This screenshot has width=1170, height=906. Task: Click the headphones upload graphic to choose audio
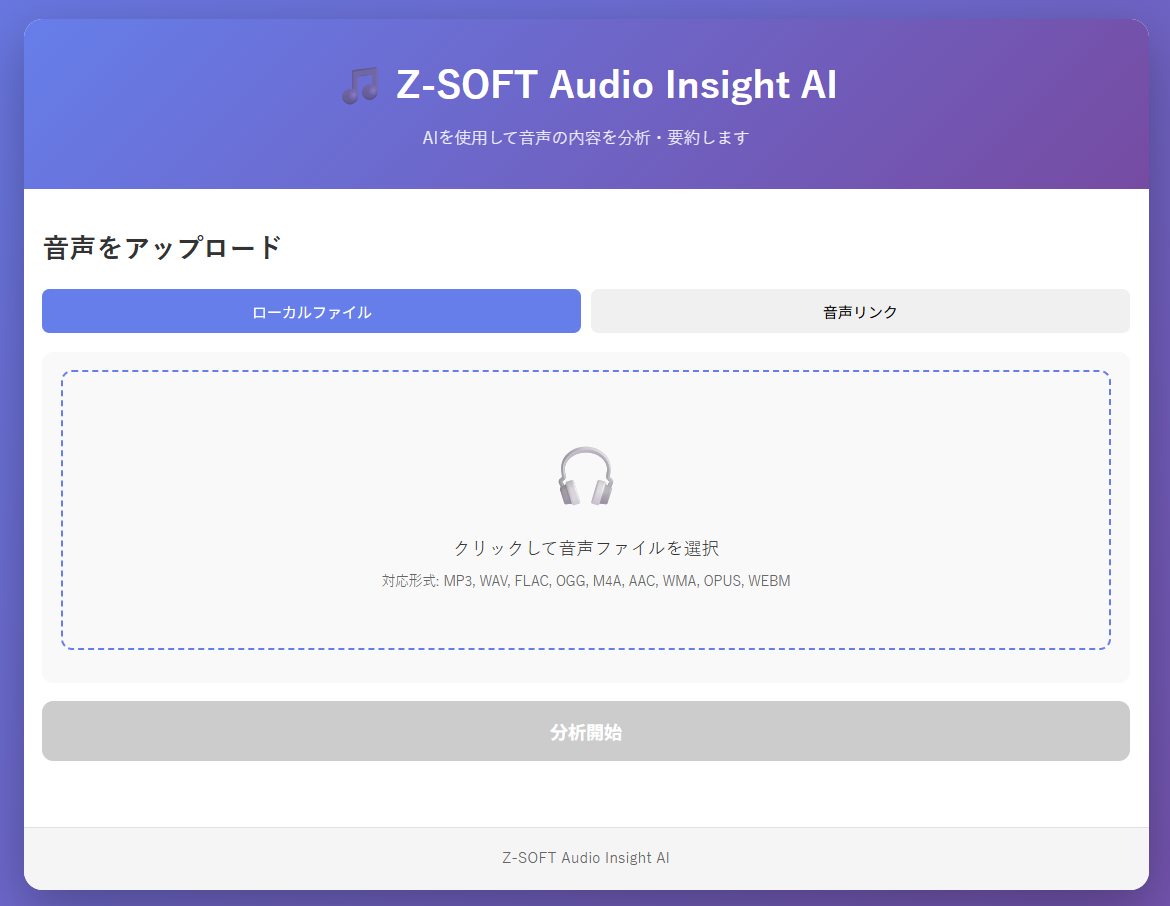tap(585, 477)
